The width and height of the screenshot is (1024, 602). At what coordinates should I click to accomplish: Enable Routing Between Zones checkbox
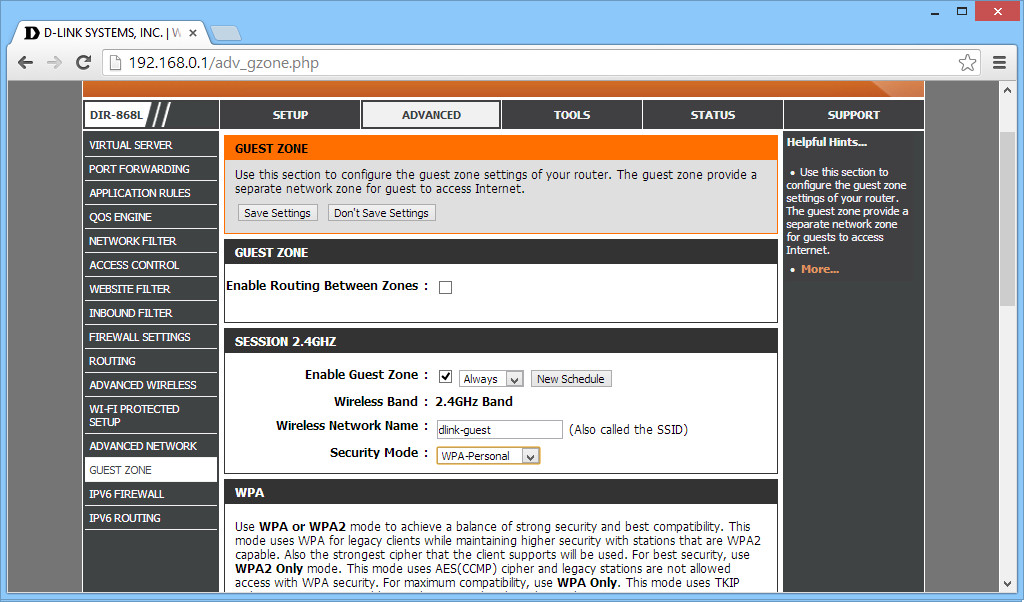pyautogui.click(x=446, y=287)
